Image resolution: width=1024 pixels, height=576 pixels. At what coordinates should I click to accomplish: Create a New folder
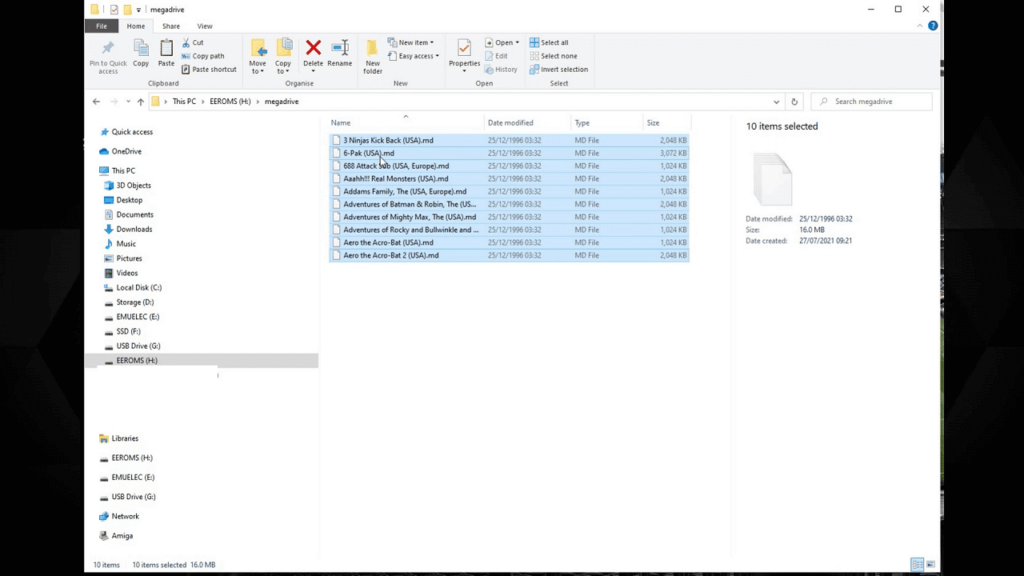372,56
